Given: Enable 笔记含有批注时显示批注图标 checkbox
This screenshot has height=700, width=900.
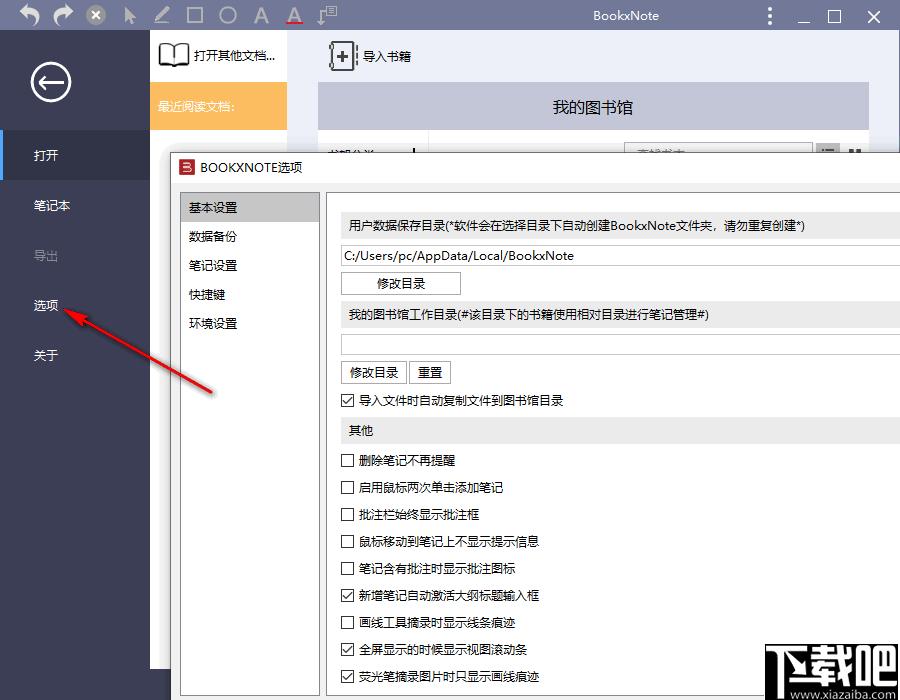Looking at the screenshot, I should coord(347,569).
